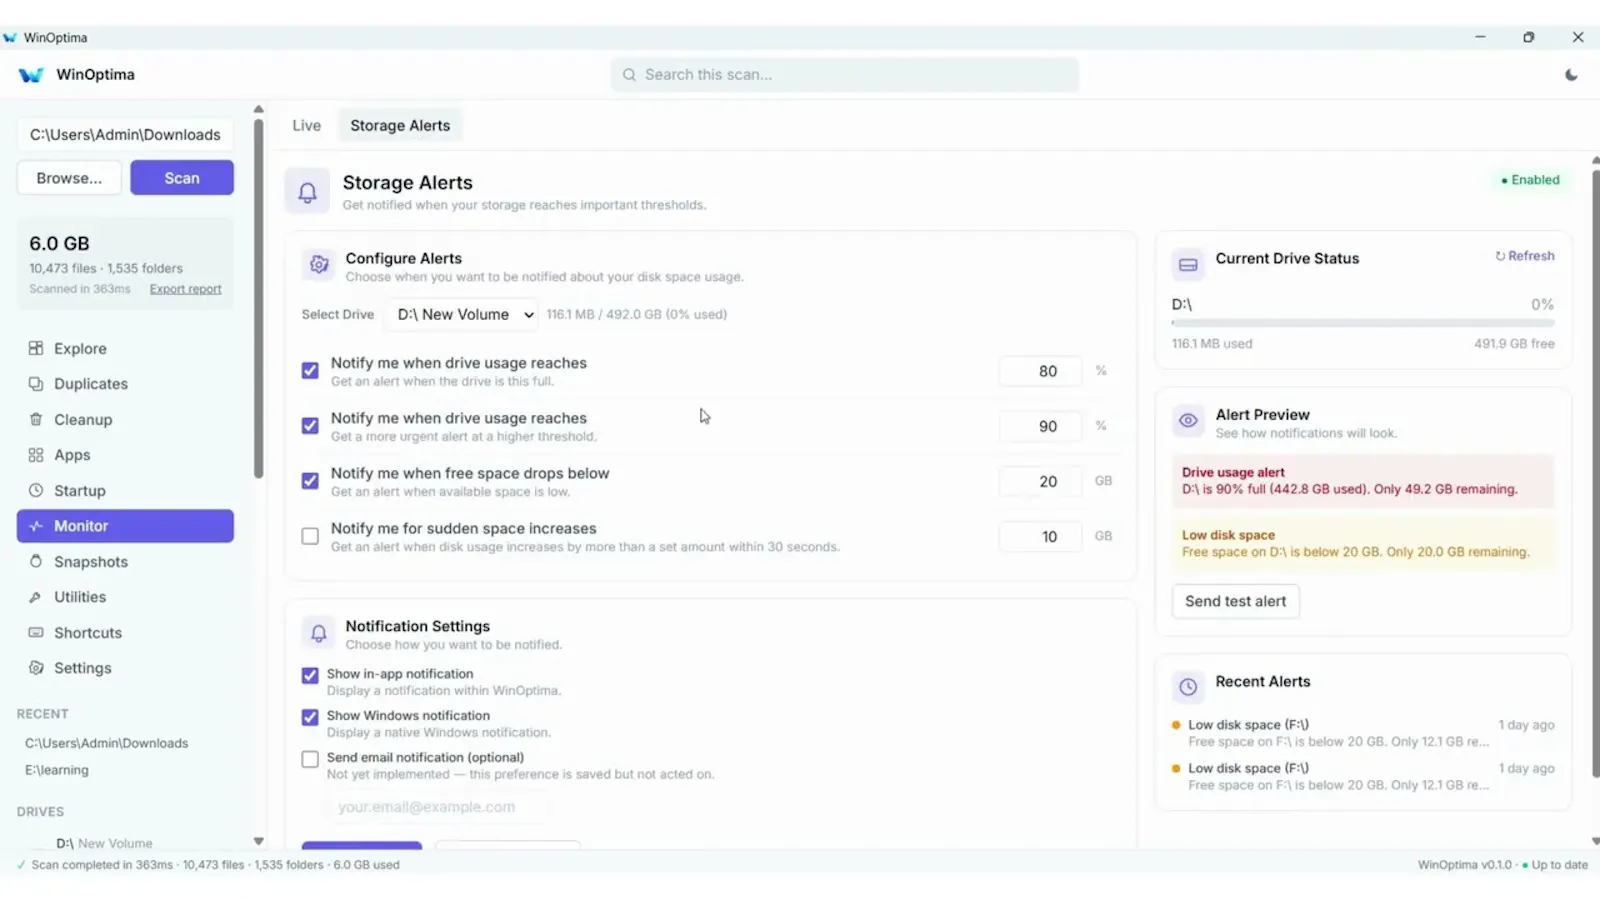Image resolution: width=1600 pixels, height=900 pixels.
Task: Switch to the Live tab
Action: (307, 126)
